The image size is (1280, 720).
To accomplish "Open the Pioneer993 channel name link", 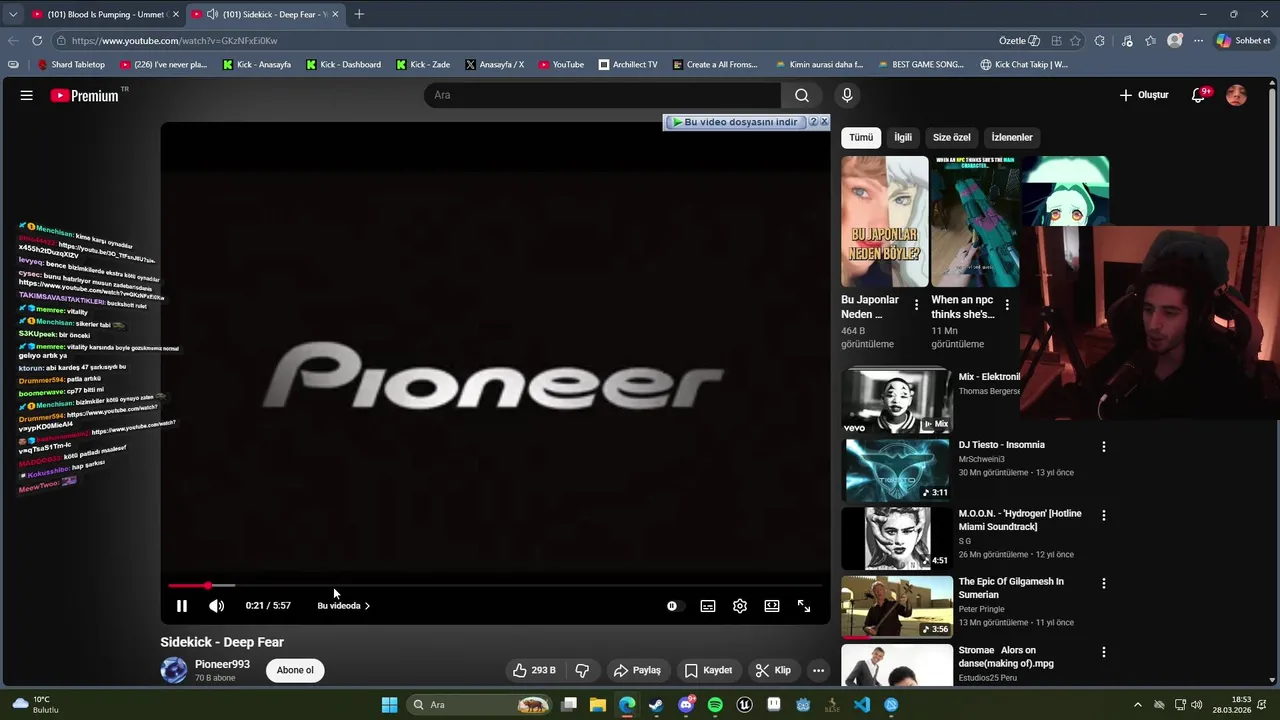I will [222, 664].
